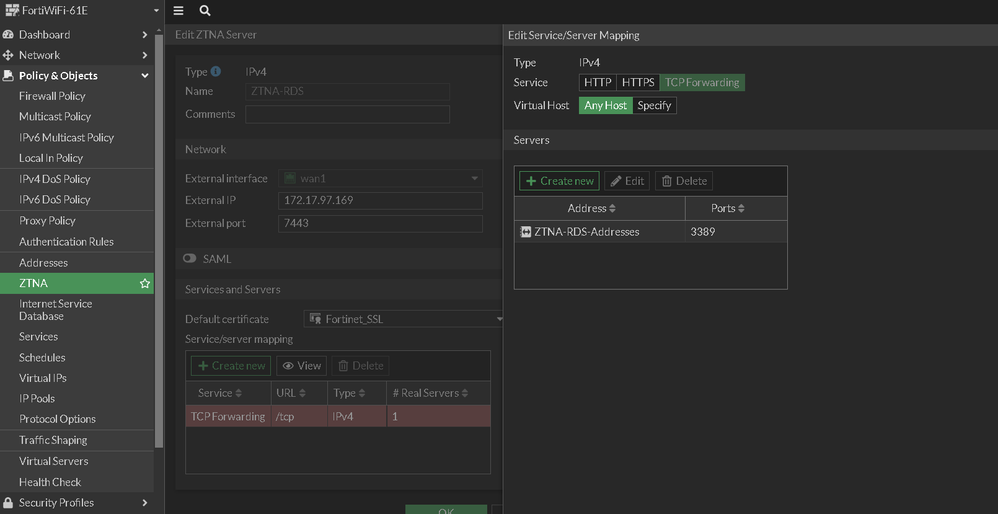The height and width of the screenshot is (514, 998).
Task: Select the HTTPS service option
Action: coord(638,83)
